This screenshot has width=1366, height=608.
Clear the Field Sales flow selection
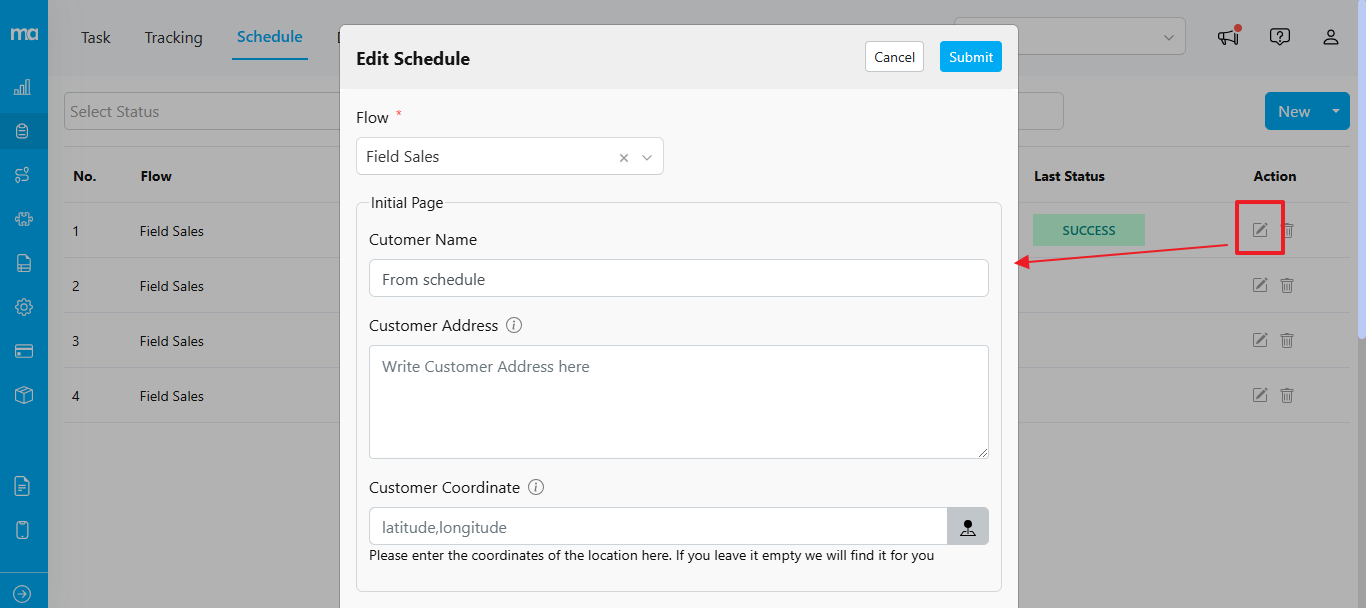point(624,157)
